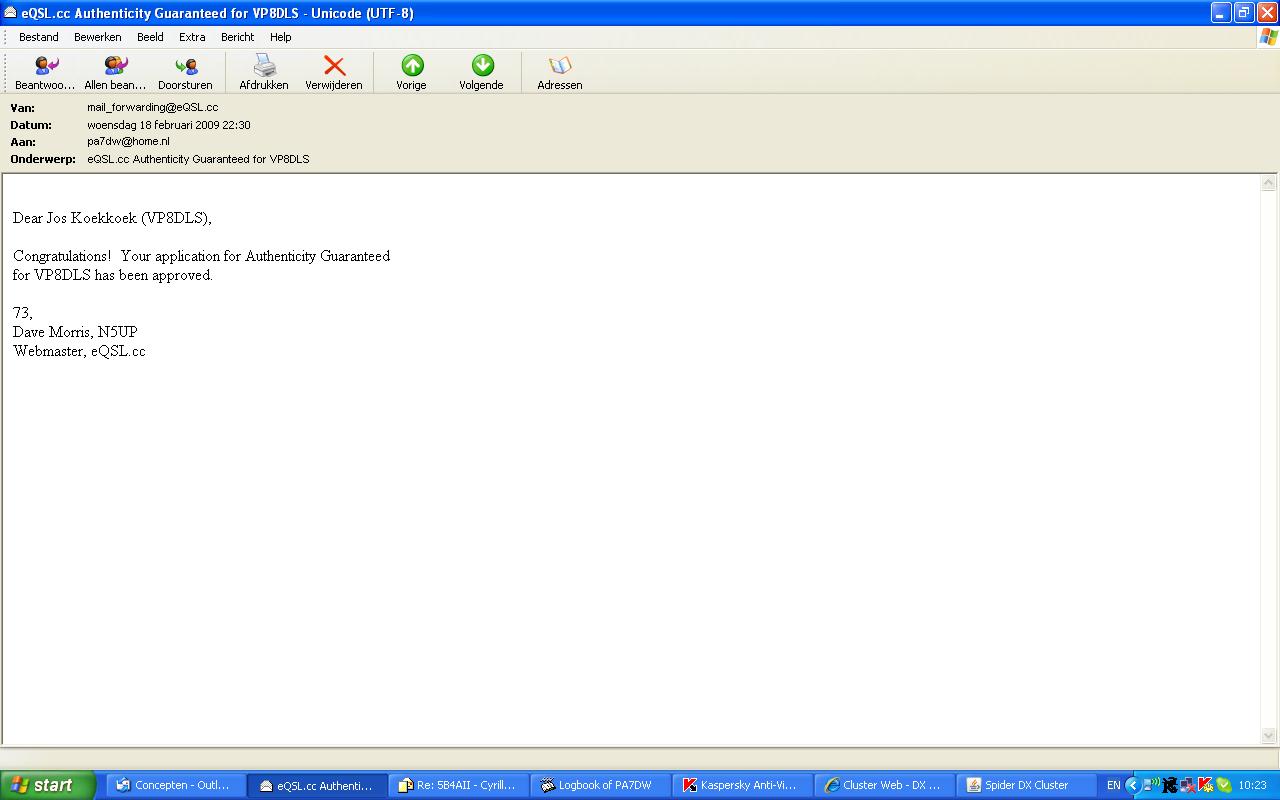The image size is (1280, 800).
Task: Click the Beantwoorden (Reply) icon
Action: point(46,66)
